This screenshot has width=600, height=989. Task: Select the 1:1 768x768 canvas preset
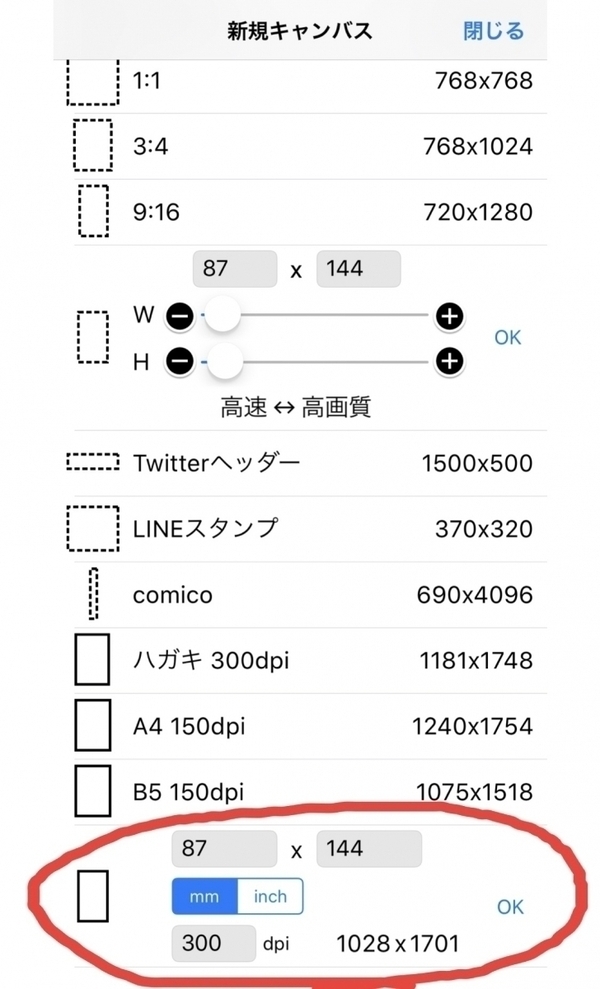300,82
